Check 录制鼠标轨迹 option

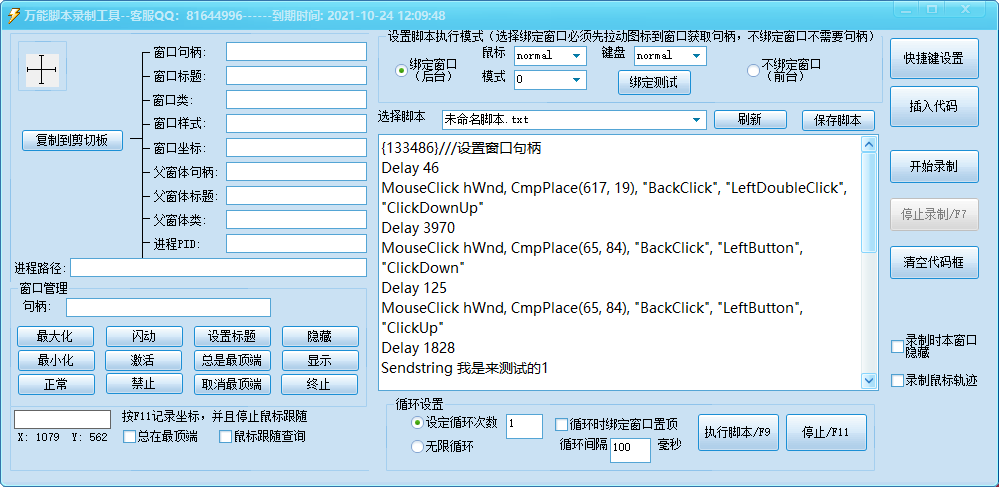coord(897,380)
